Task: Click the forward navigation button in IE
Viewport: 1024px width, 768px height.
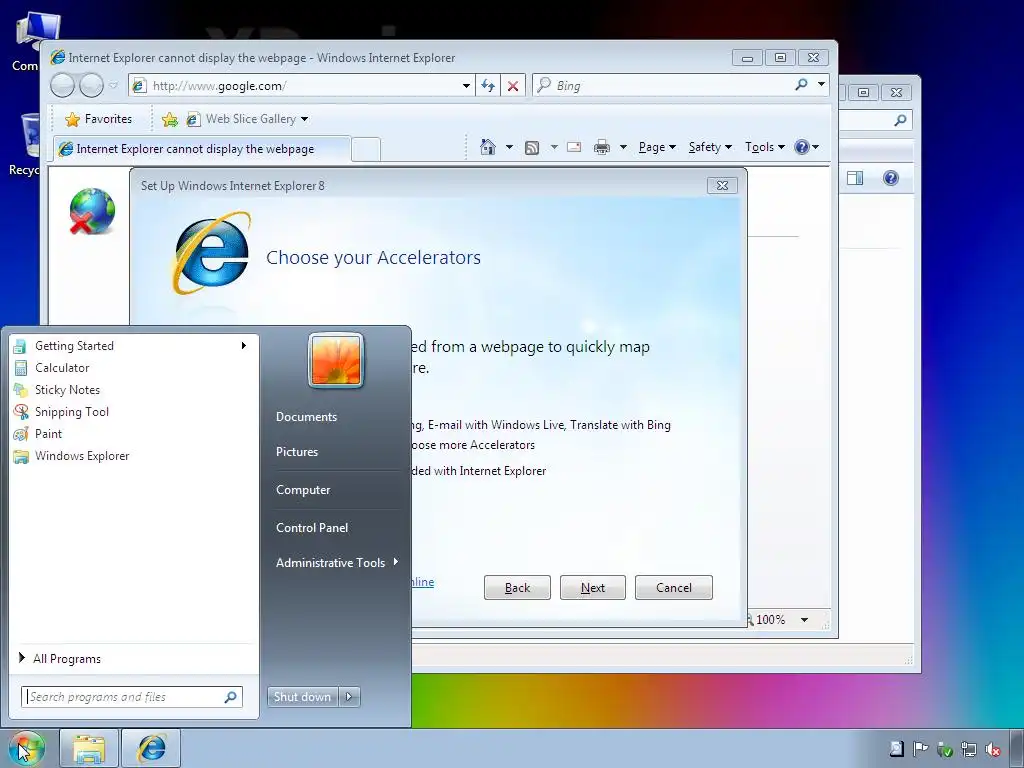Action: tap(91, 85)
